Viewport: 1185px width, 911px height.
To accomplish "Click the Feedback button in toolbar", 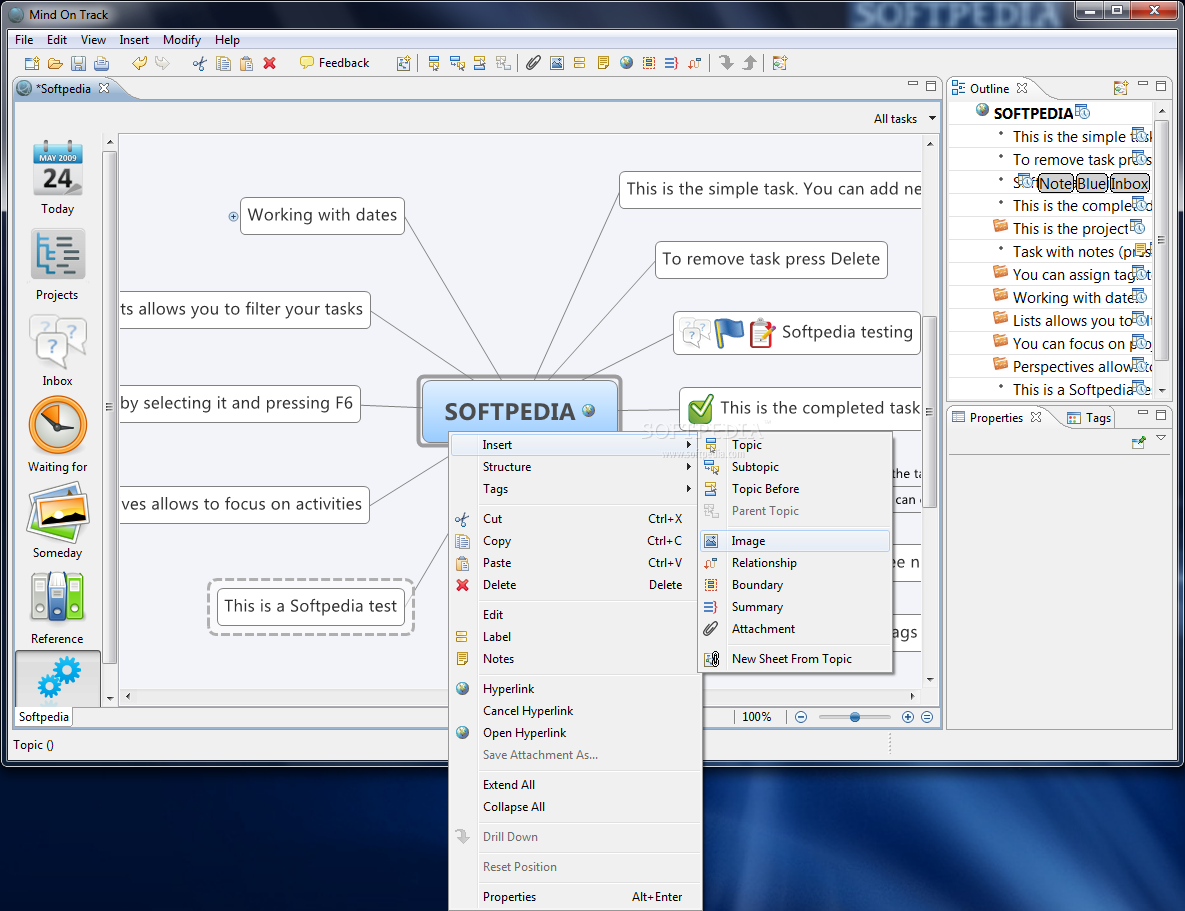I will tap(335, 63).
